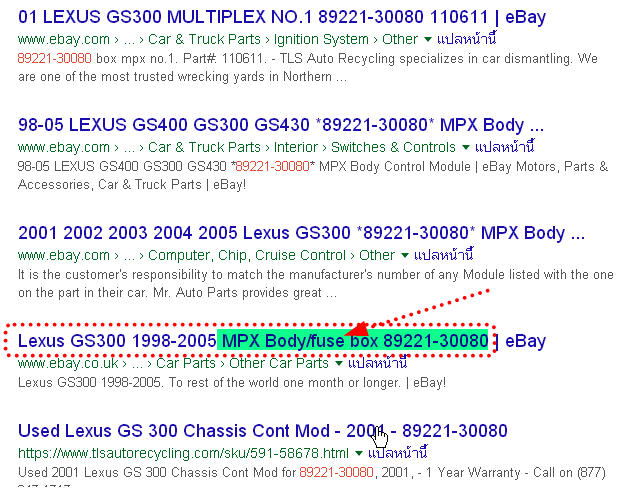This screenshot has height=498, width=621.
Task: Click URL 'www.ebay.com › ... › Car & Truck Parts › Ignition System'
Action: [x=193, y=40]
